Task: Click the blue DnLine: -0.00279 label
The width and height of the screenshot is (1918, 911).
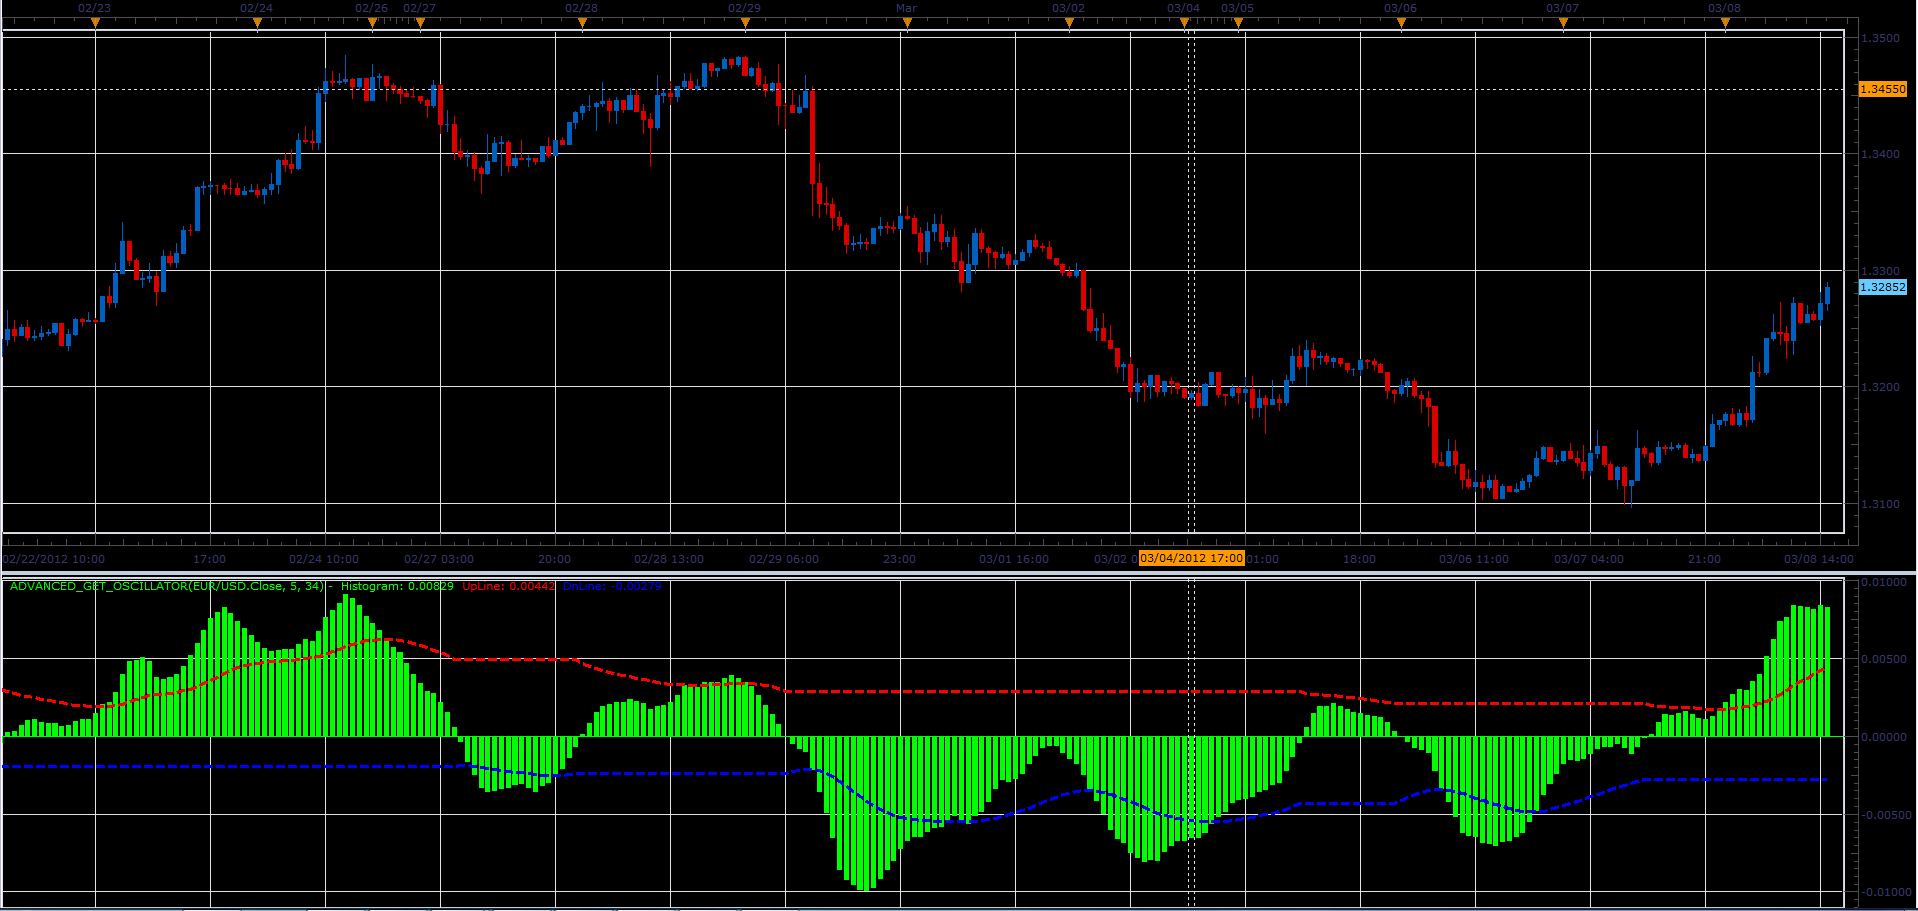Action: 612,586
